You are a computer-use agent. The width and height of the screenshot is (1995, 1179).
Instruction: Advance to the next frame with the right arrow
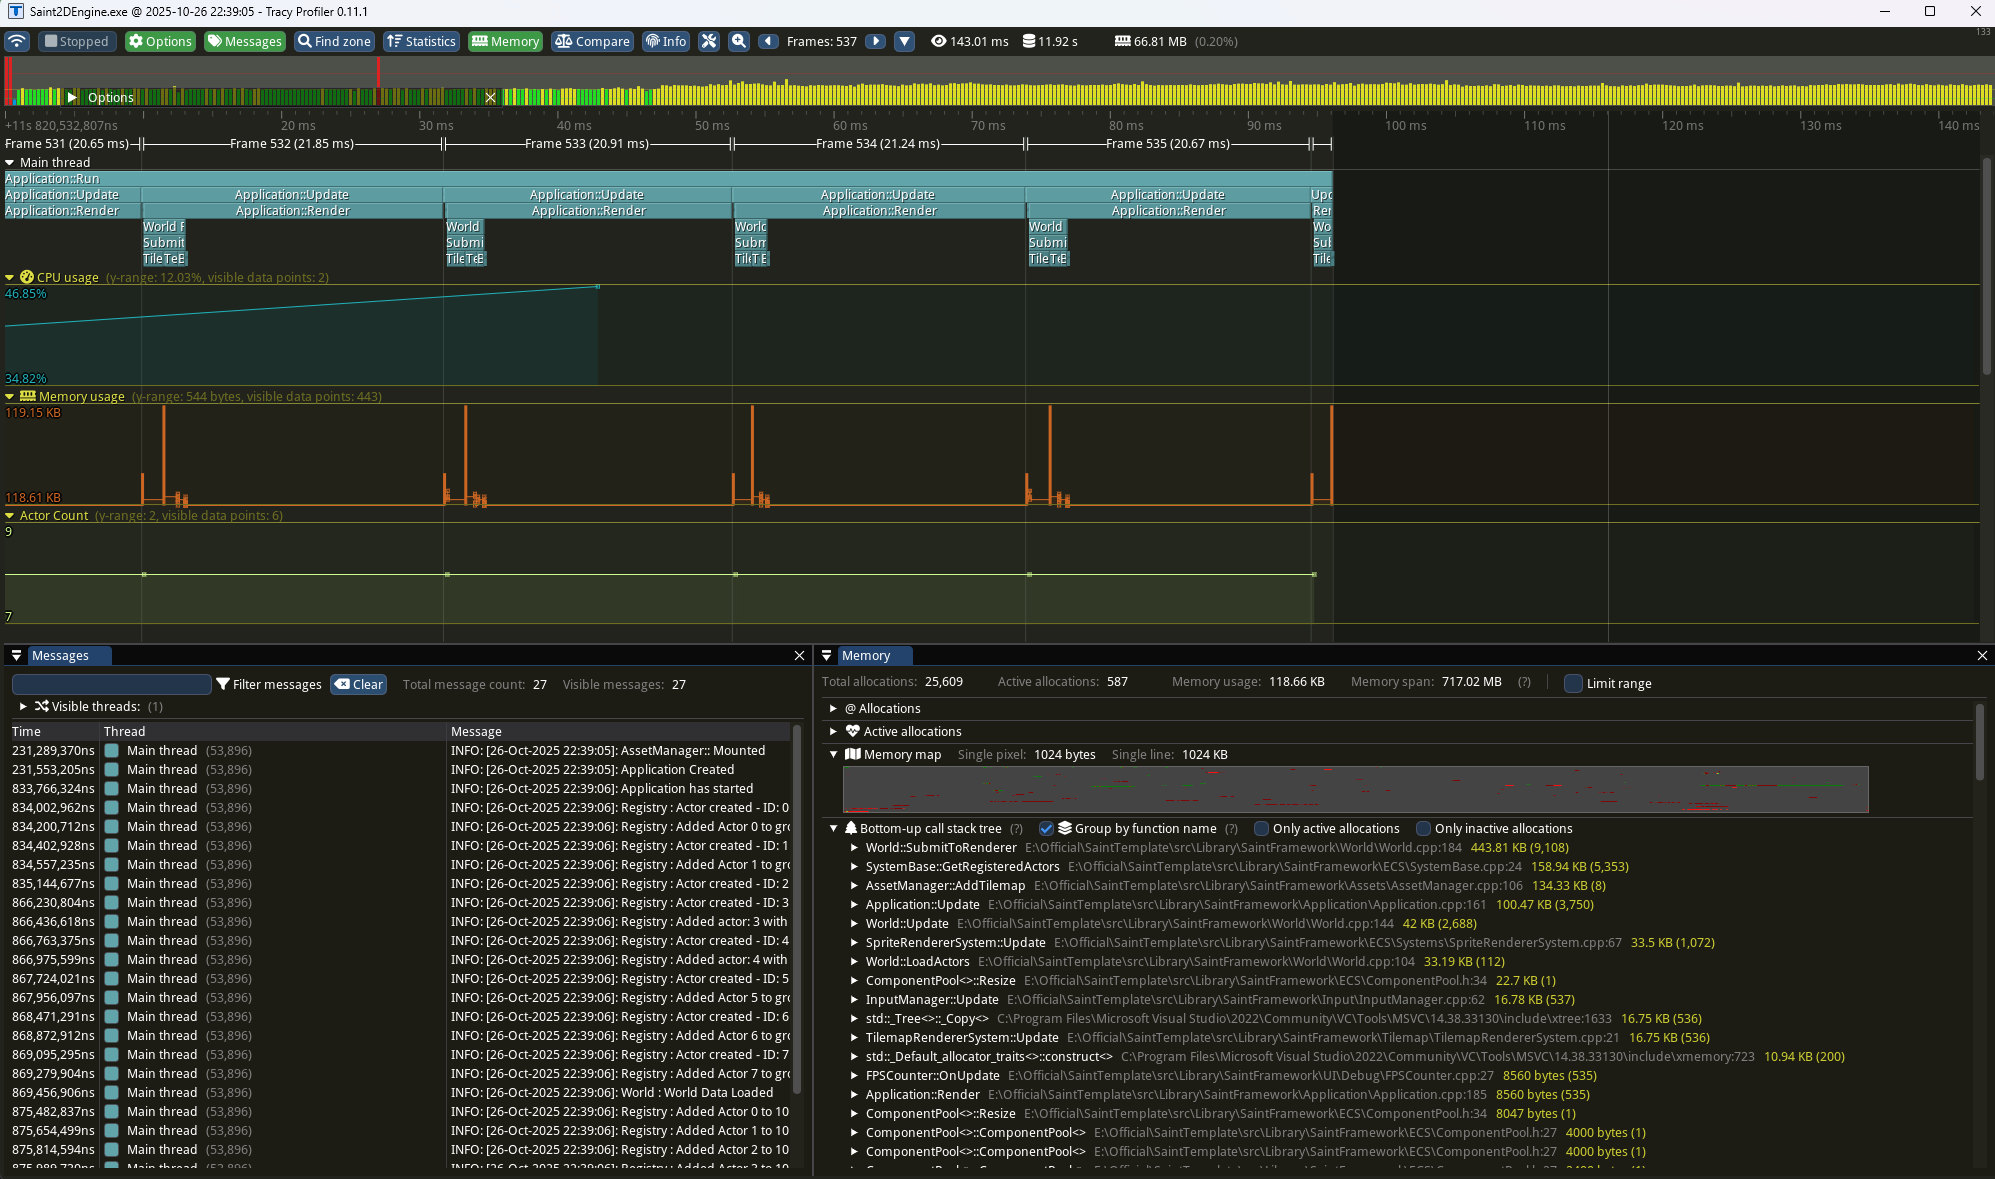pos(875,41)
